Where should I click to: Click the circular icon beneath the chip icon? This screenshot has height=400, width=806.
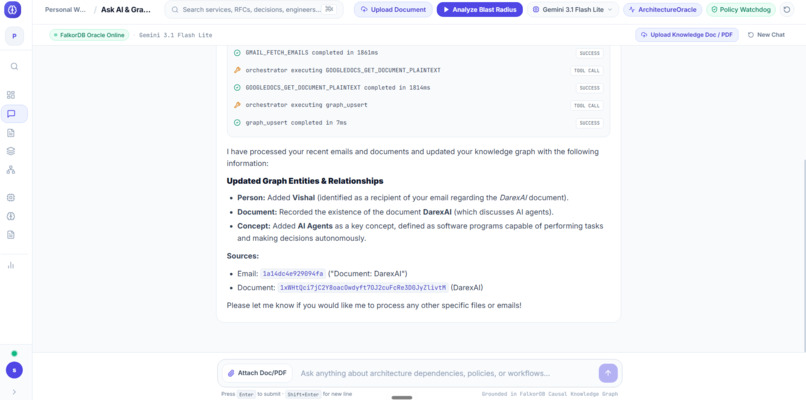click(x=11, y=216)
